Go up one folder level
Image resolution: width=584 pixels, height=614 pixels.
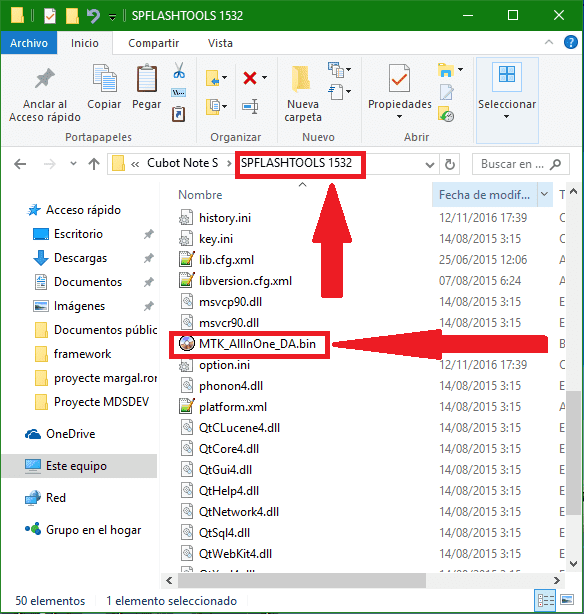click(x=94, y=164)
